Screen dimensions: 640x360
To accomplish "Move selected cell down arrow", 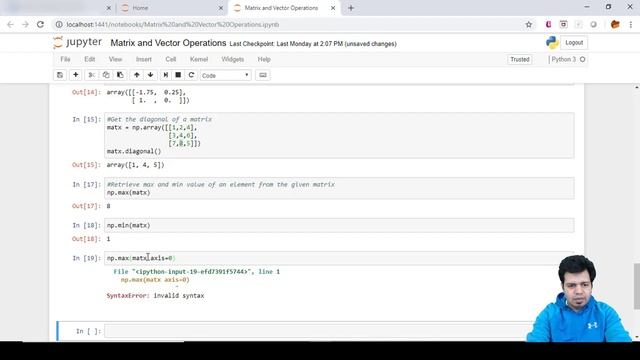I will 151,75.
